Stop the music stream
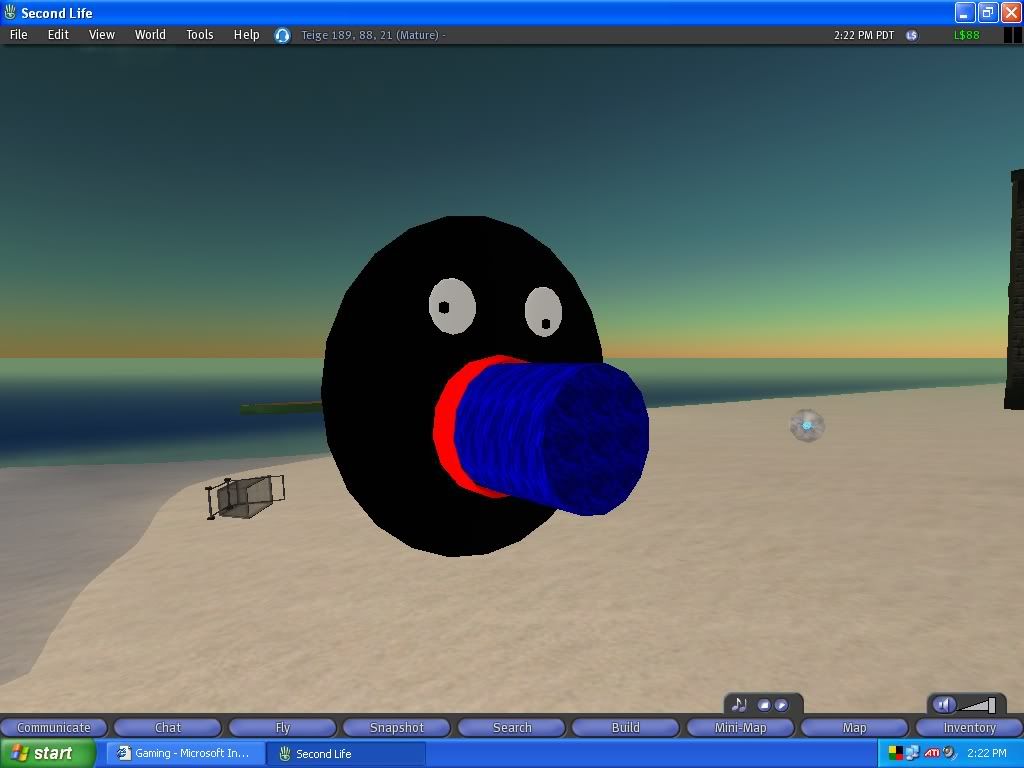This screenshot has width=1024, height=768. coord(764,705)
